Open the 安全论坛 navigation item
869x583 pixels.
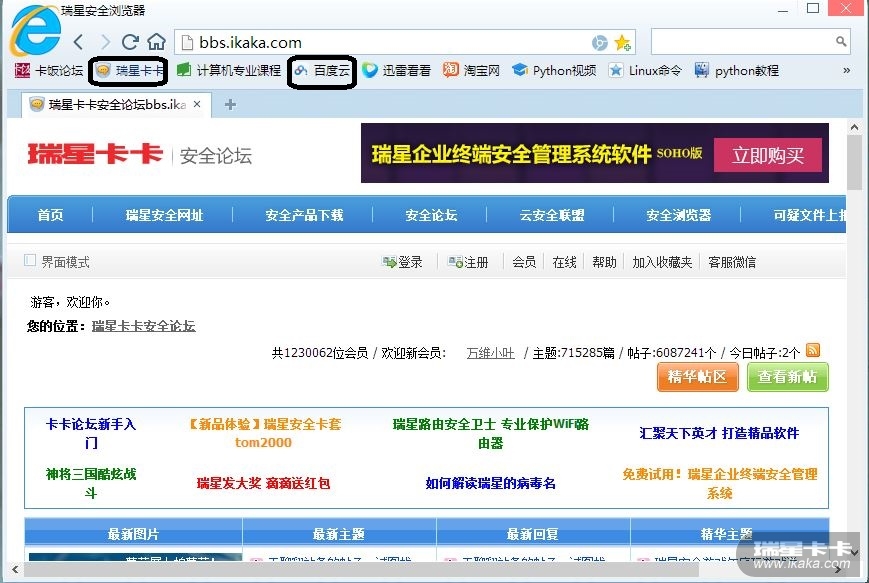pos(431,215)
